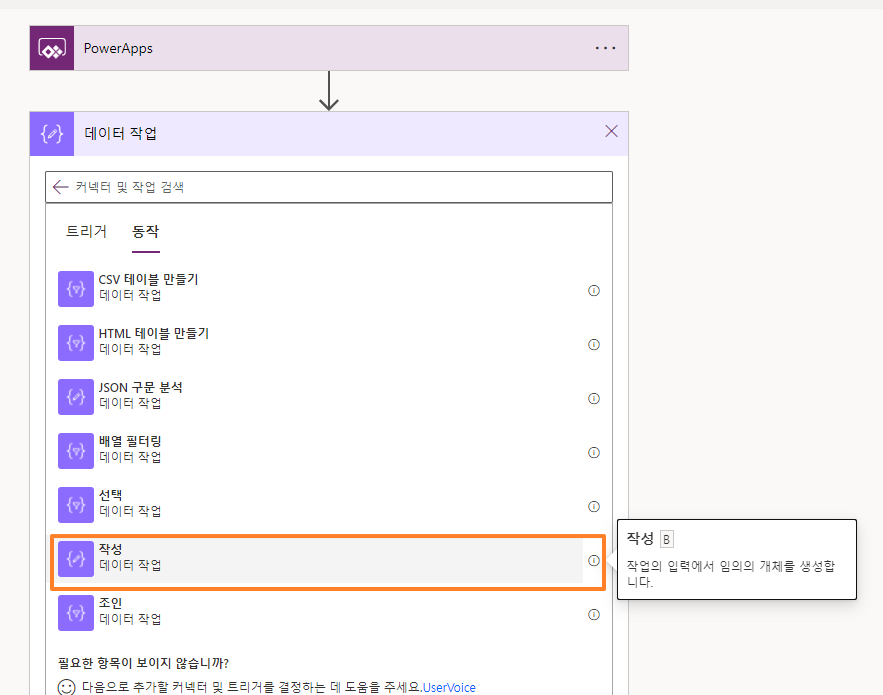Select the CSV 테이블 만들기 action
Viewport: 883px width, 695px height.
pos(320,289)
